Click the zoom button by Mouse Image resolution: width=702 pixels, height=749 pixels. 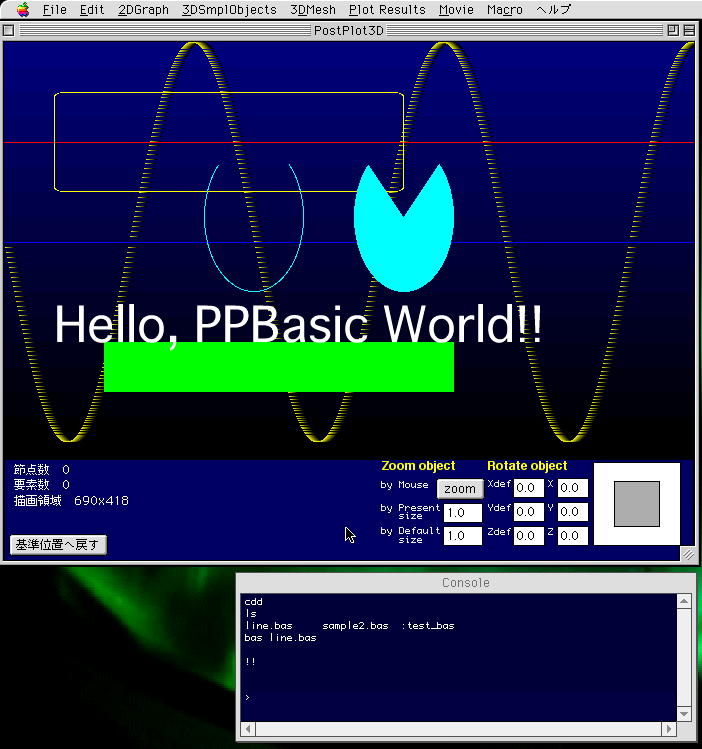click(x=460, y=489)
